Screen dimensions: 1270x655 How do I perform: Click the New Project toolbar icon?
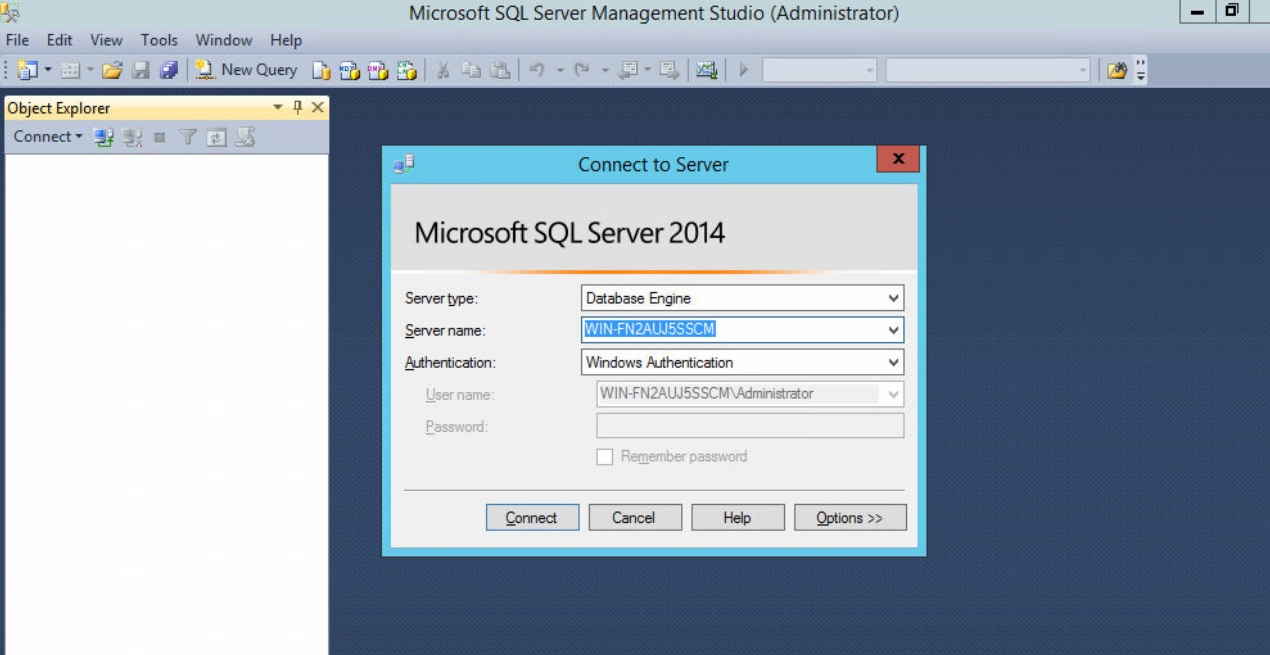tap(27, 70)
